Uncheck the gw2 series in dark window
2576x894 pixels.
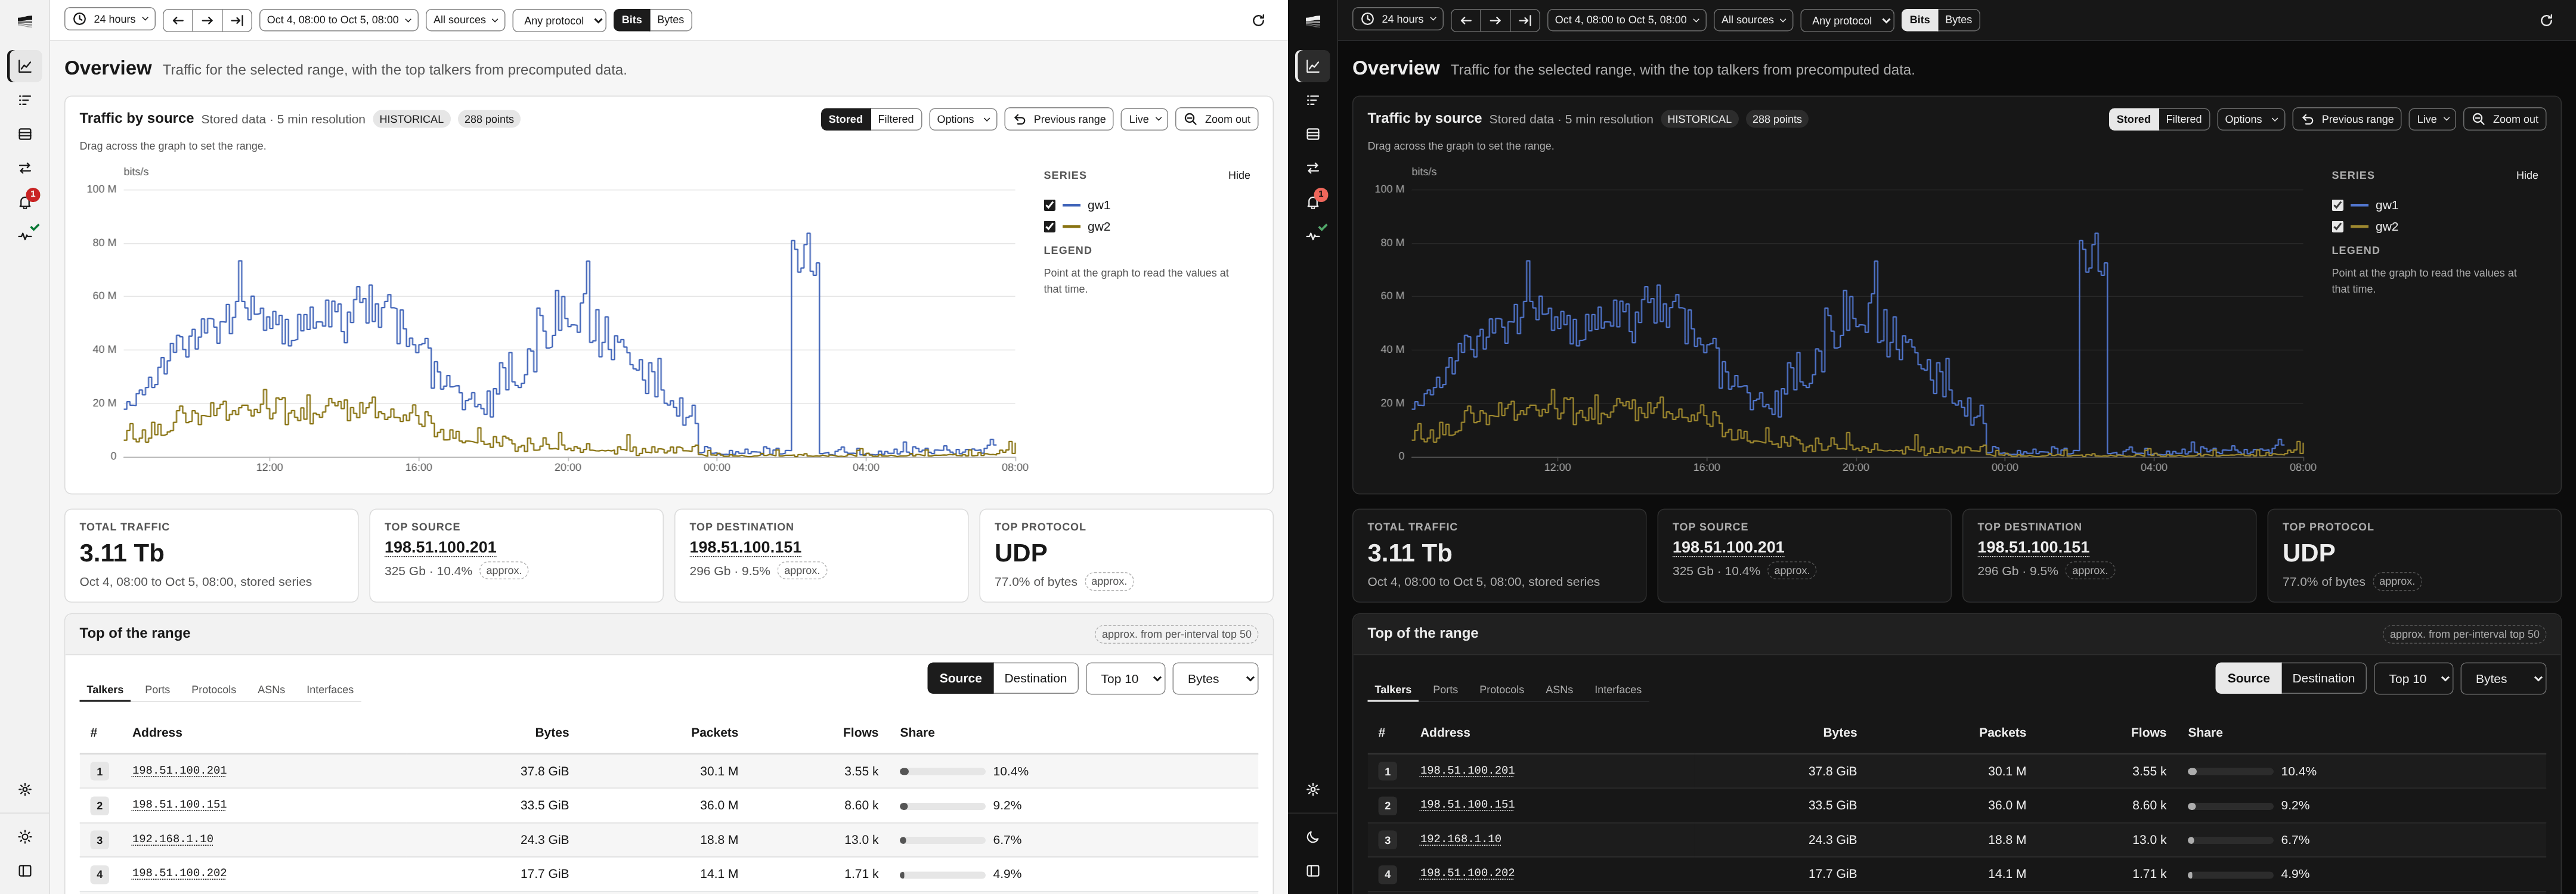[x=2337, y=227]
